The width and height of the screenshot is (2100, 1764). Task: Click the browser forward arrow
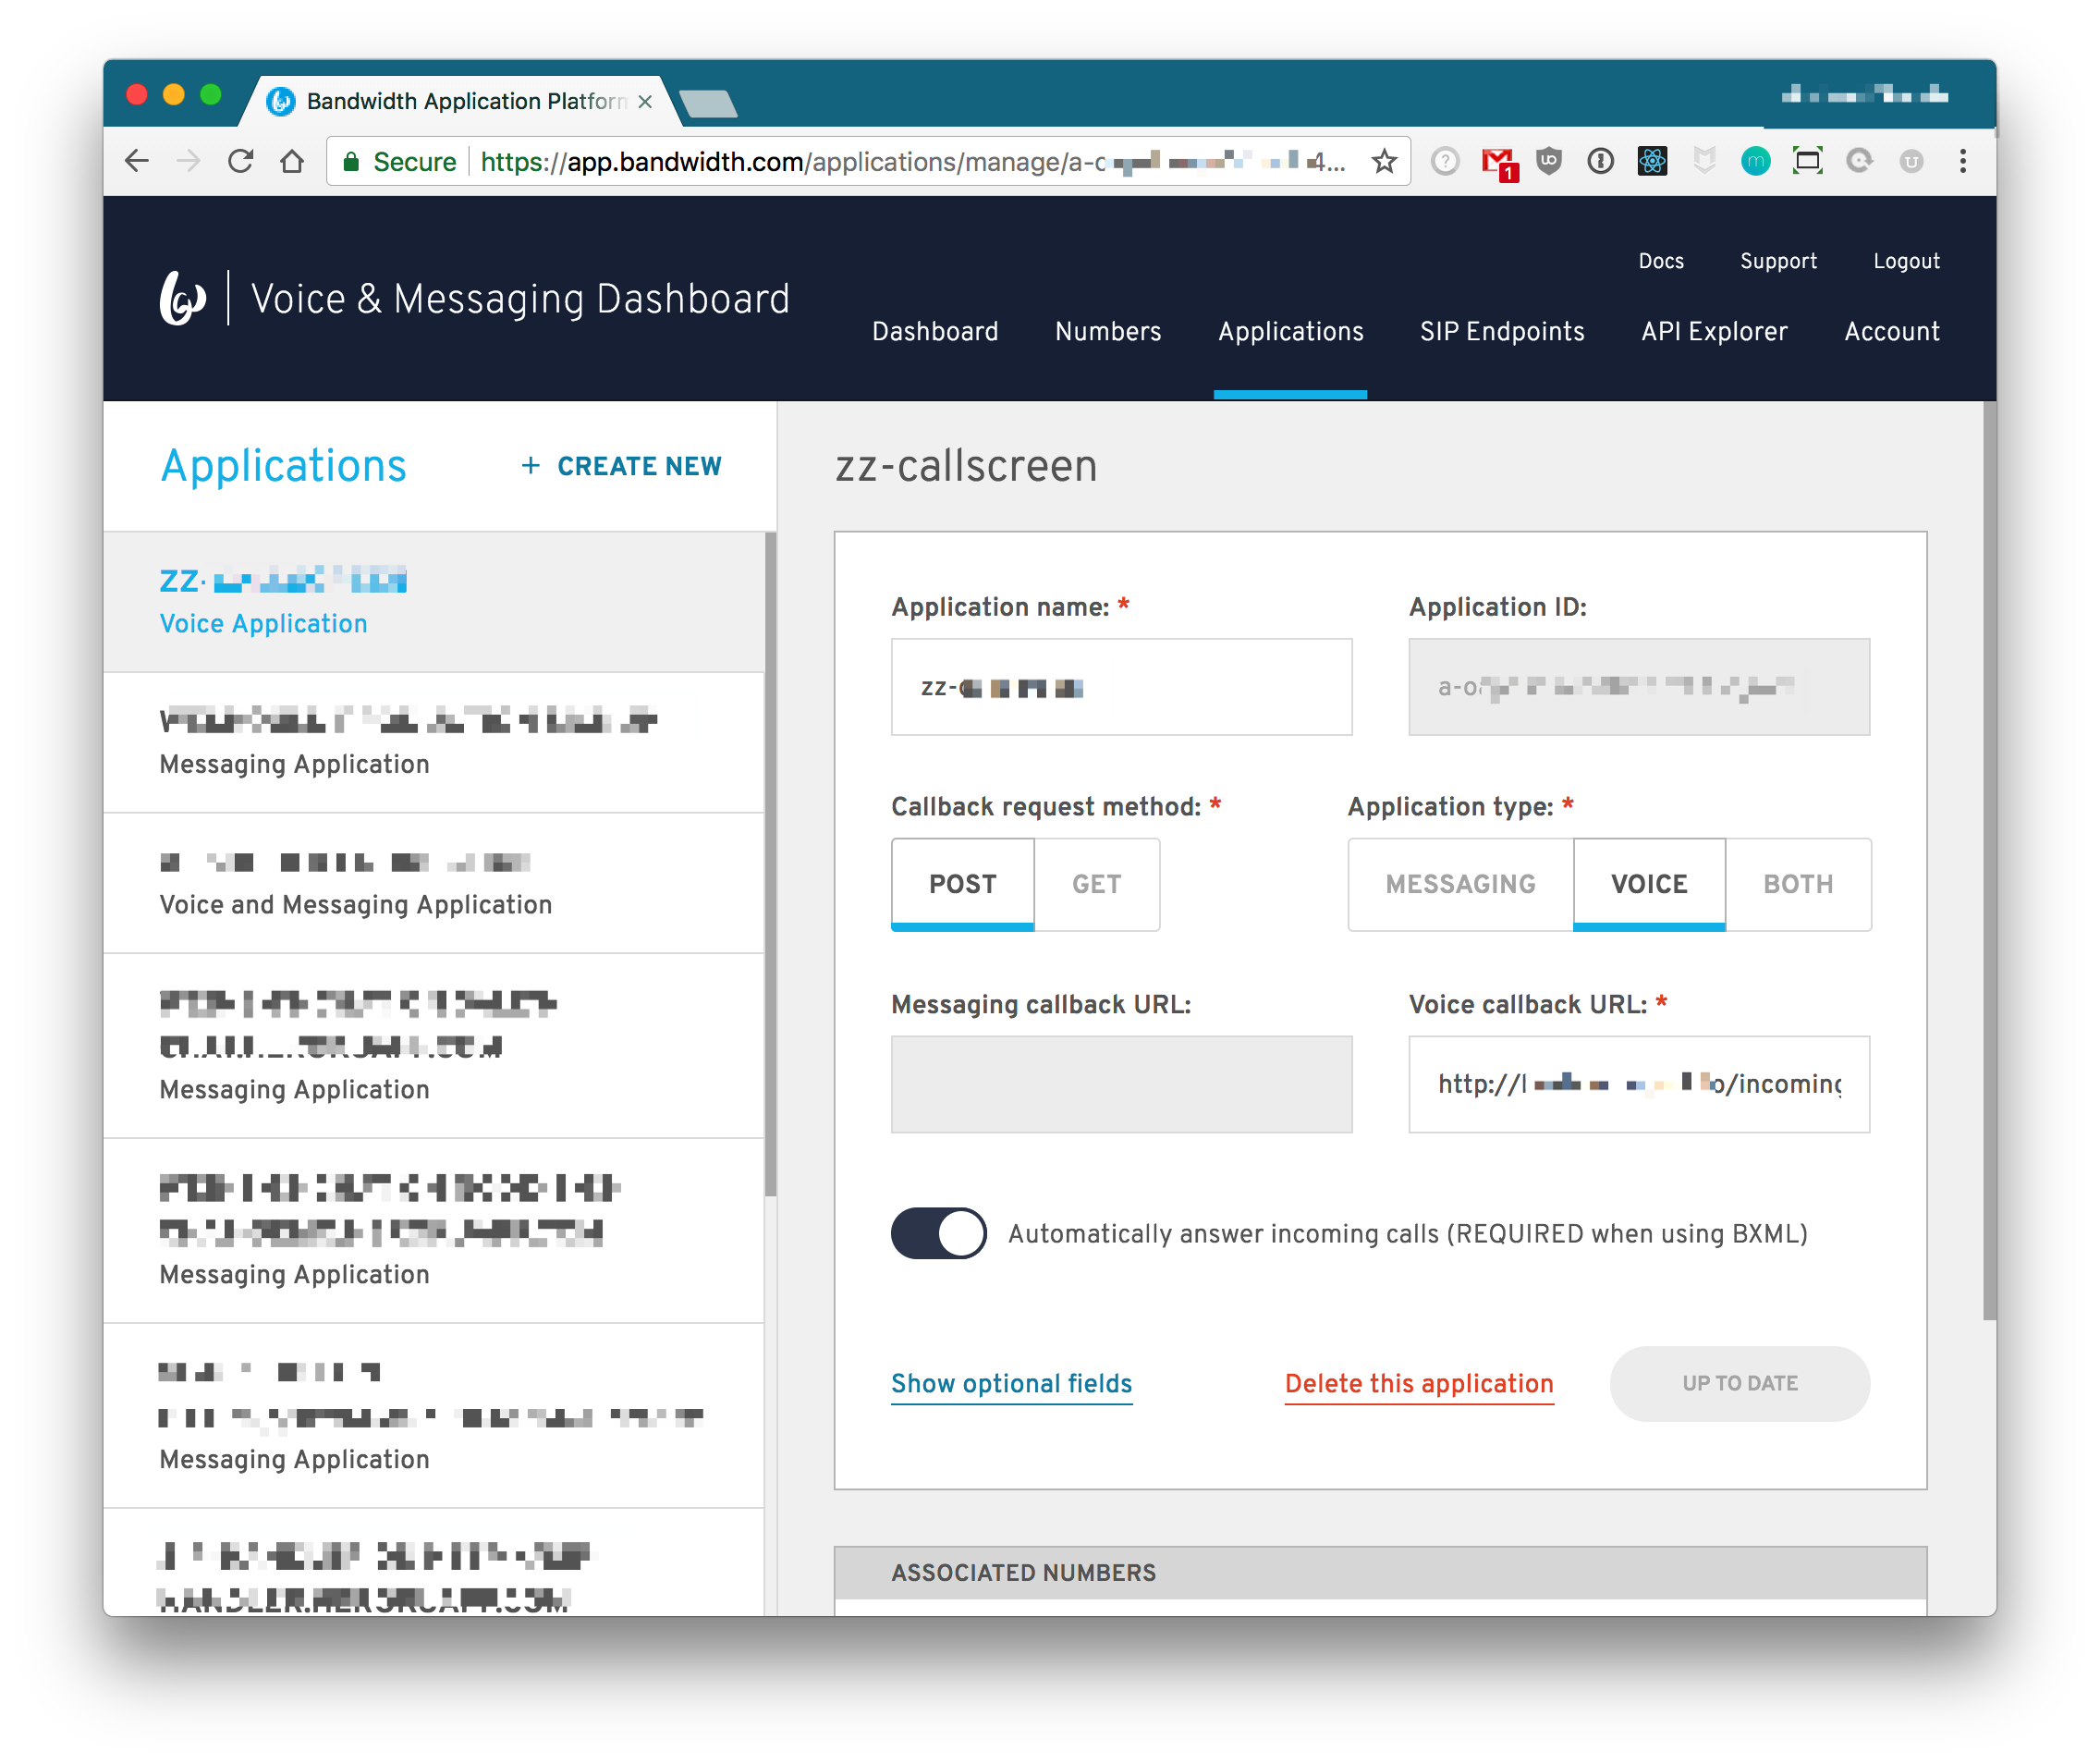[x=188, y=161]
